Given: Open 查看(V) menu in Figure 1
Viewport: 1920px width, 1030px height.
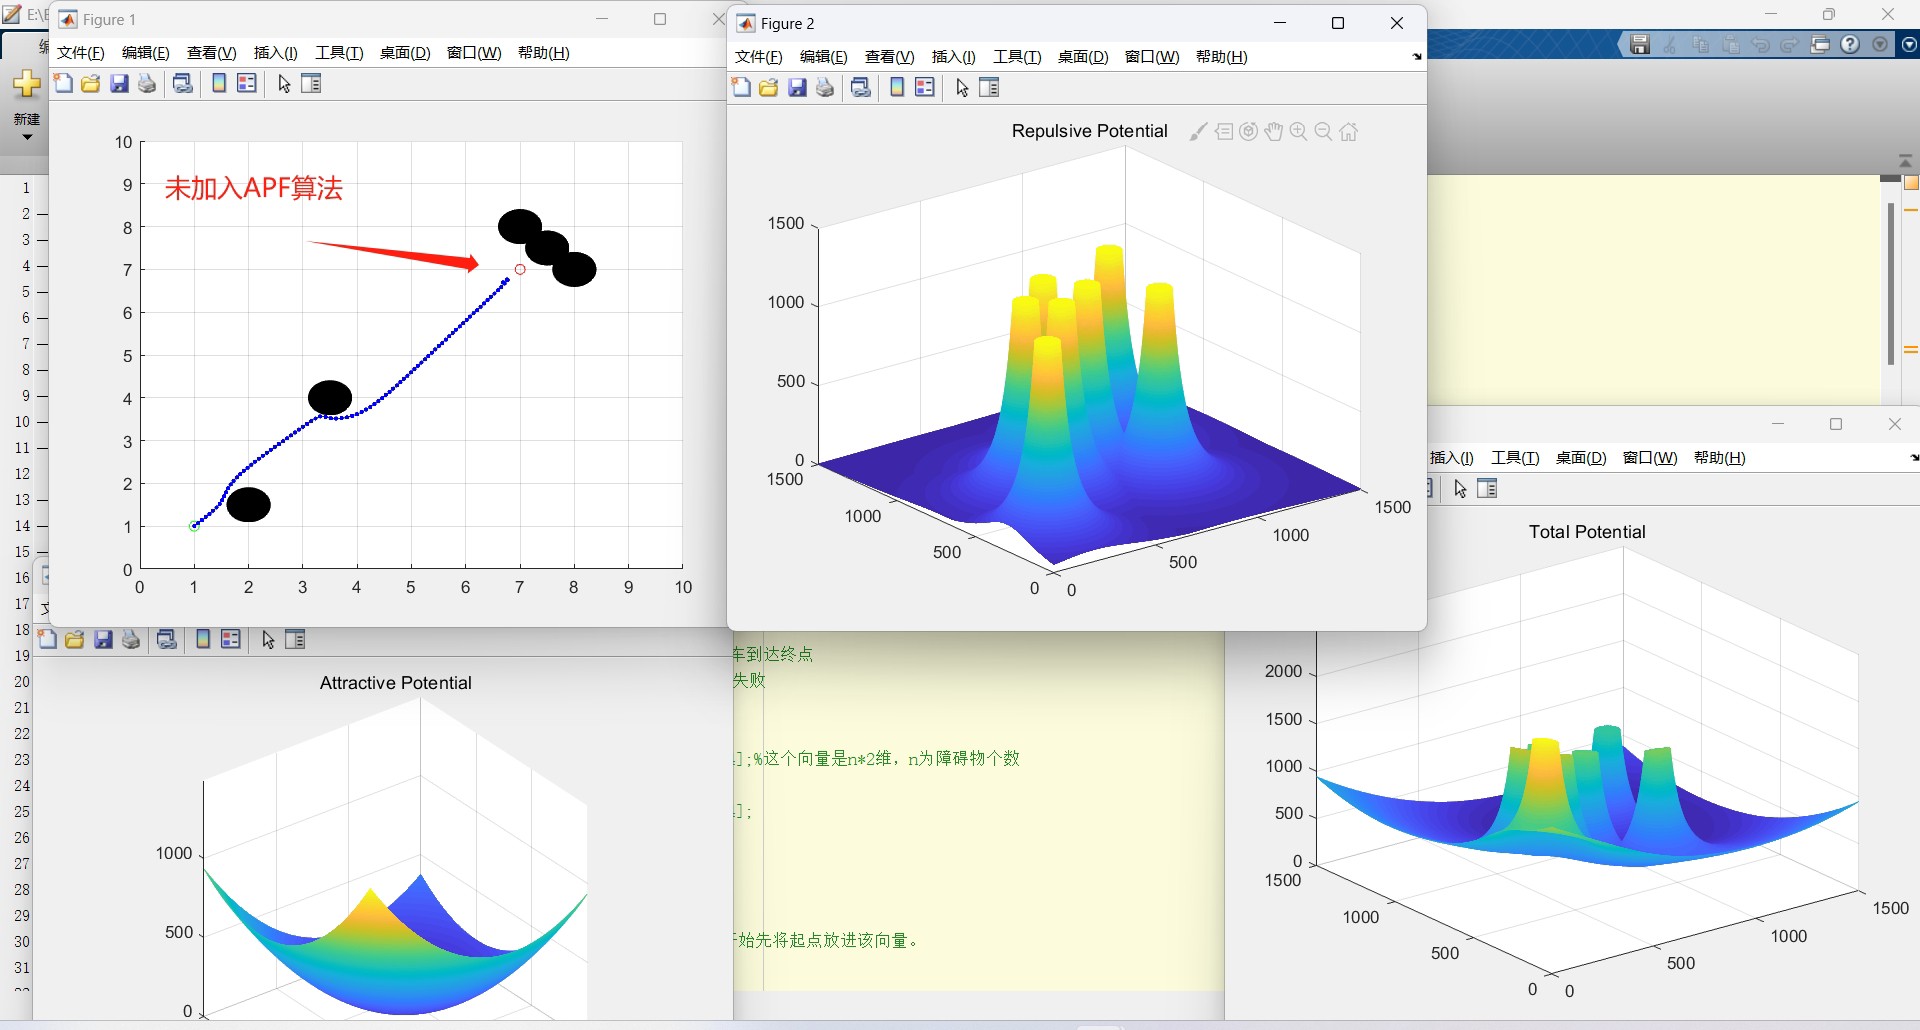Looking at the screenshot, I should 212,53.
